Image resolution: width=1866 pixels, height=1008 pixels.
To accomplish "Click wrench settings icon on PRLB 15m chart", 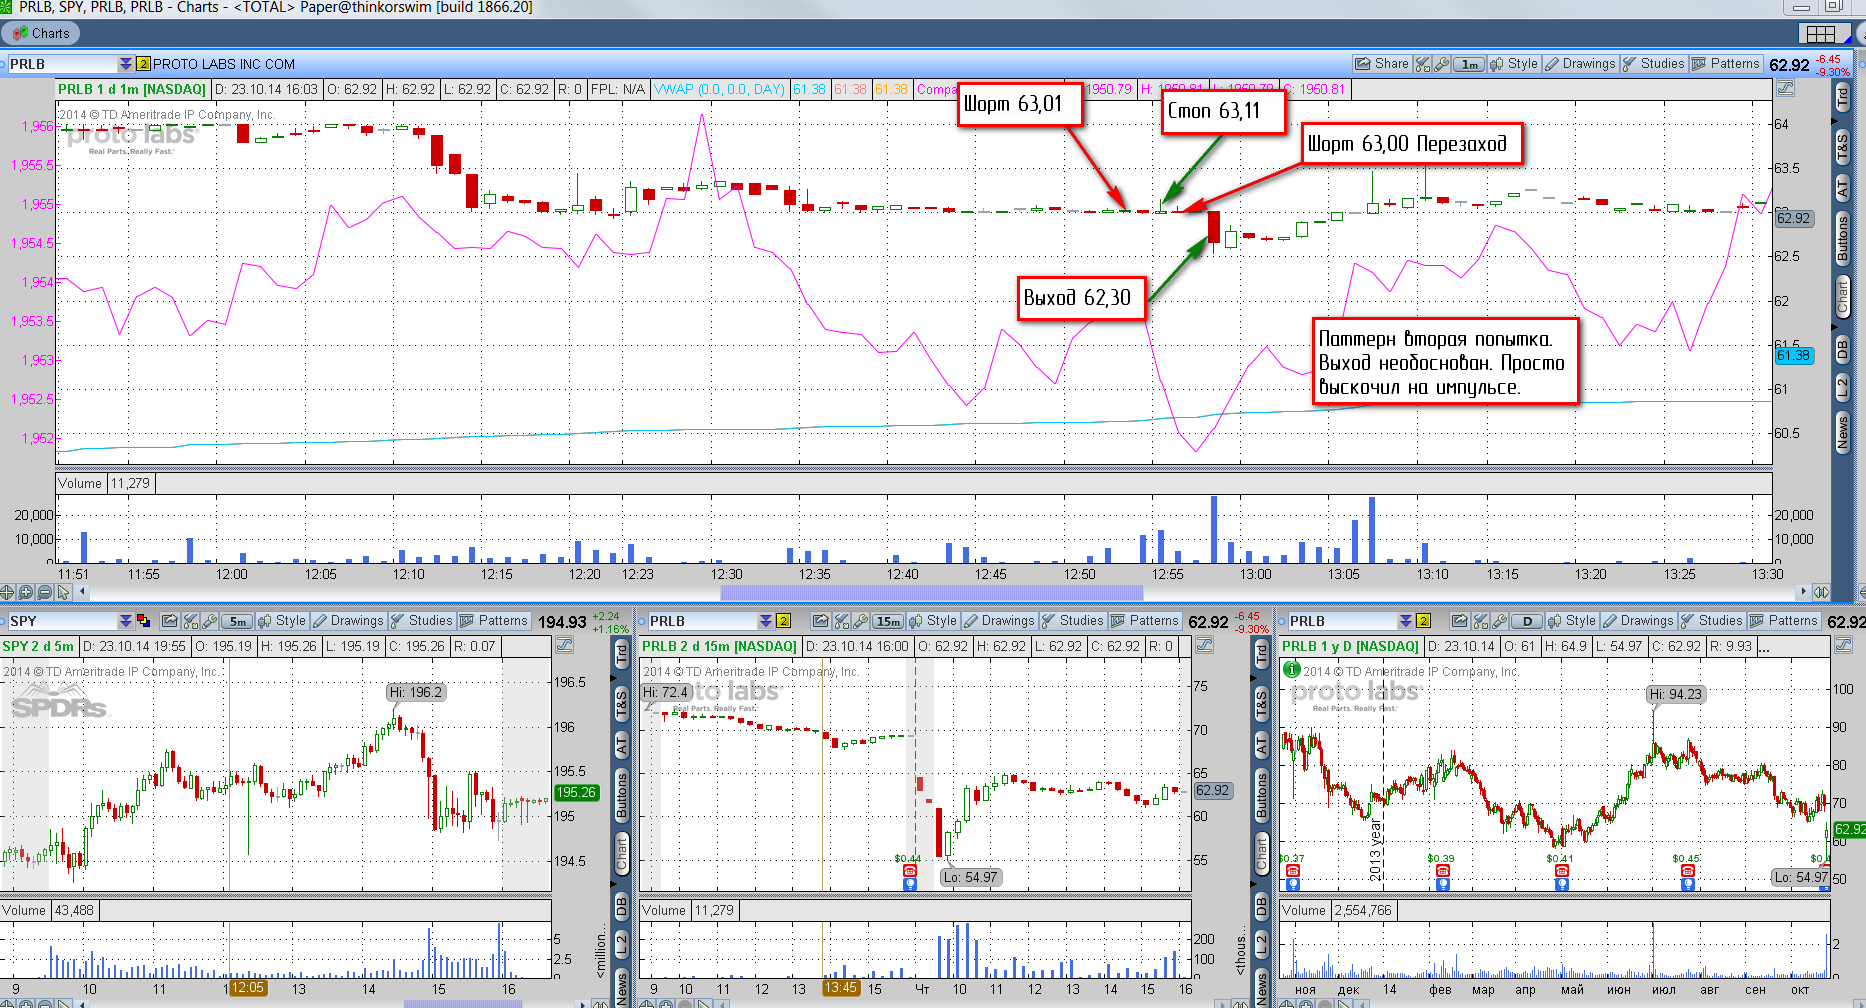I will click(x=860, y=621).
